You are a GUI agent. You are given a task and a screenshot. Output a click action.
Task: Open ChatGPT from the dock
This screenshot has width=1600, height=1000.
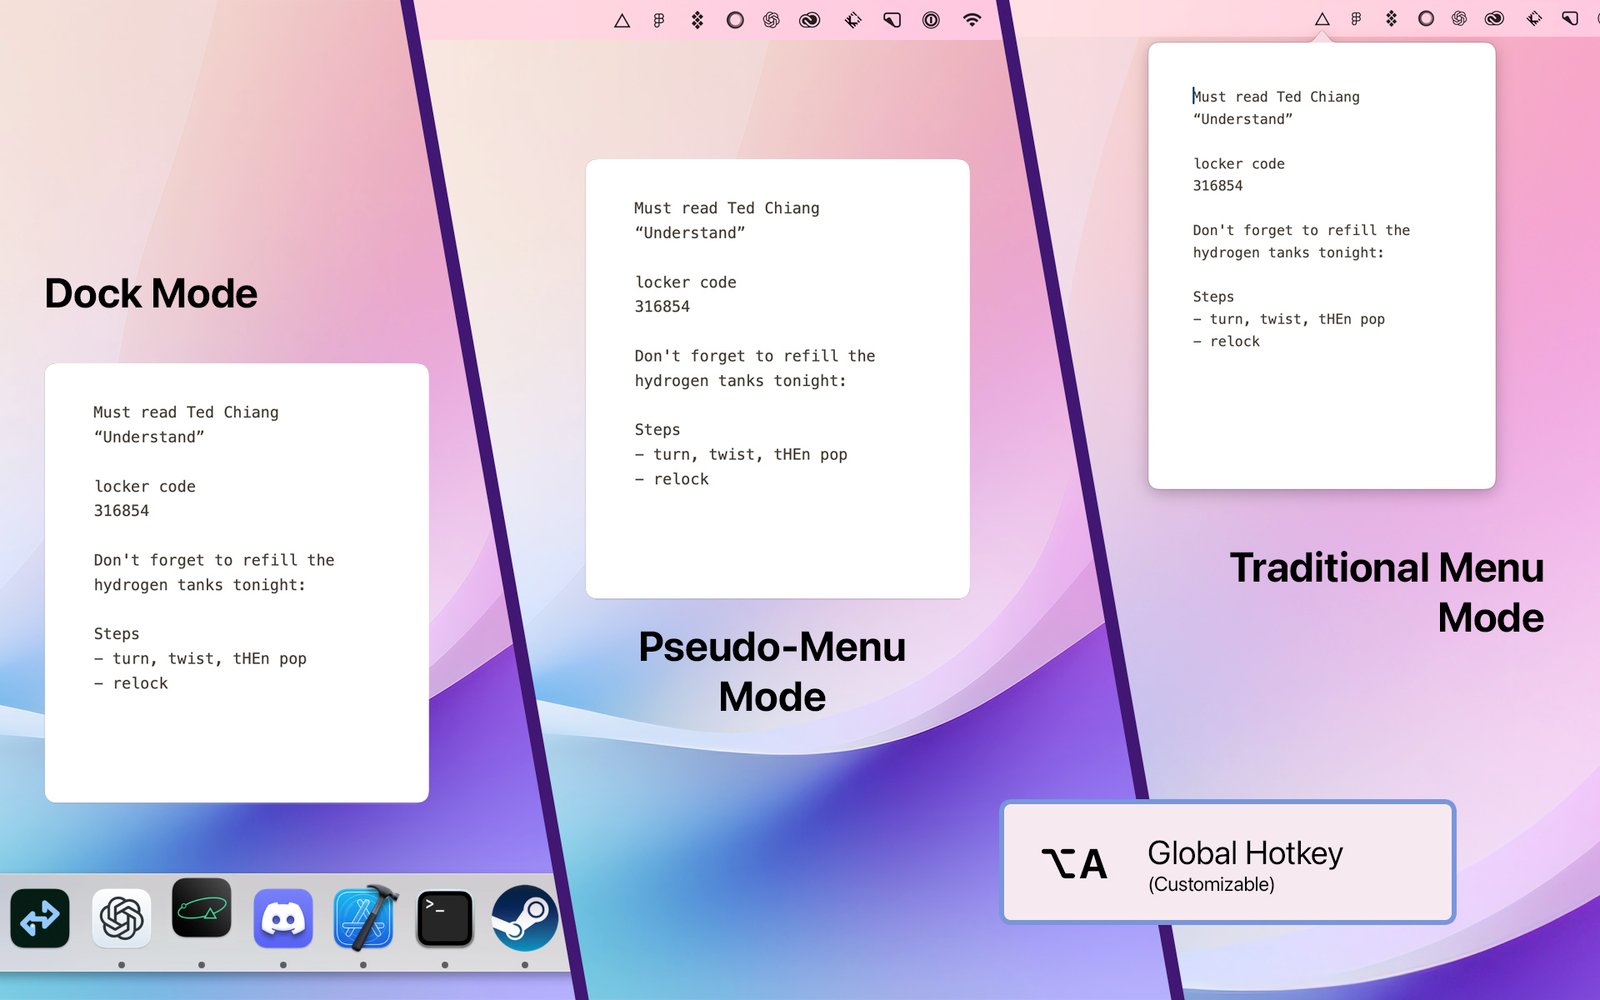coord(121,917)
